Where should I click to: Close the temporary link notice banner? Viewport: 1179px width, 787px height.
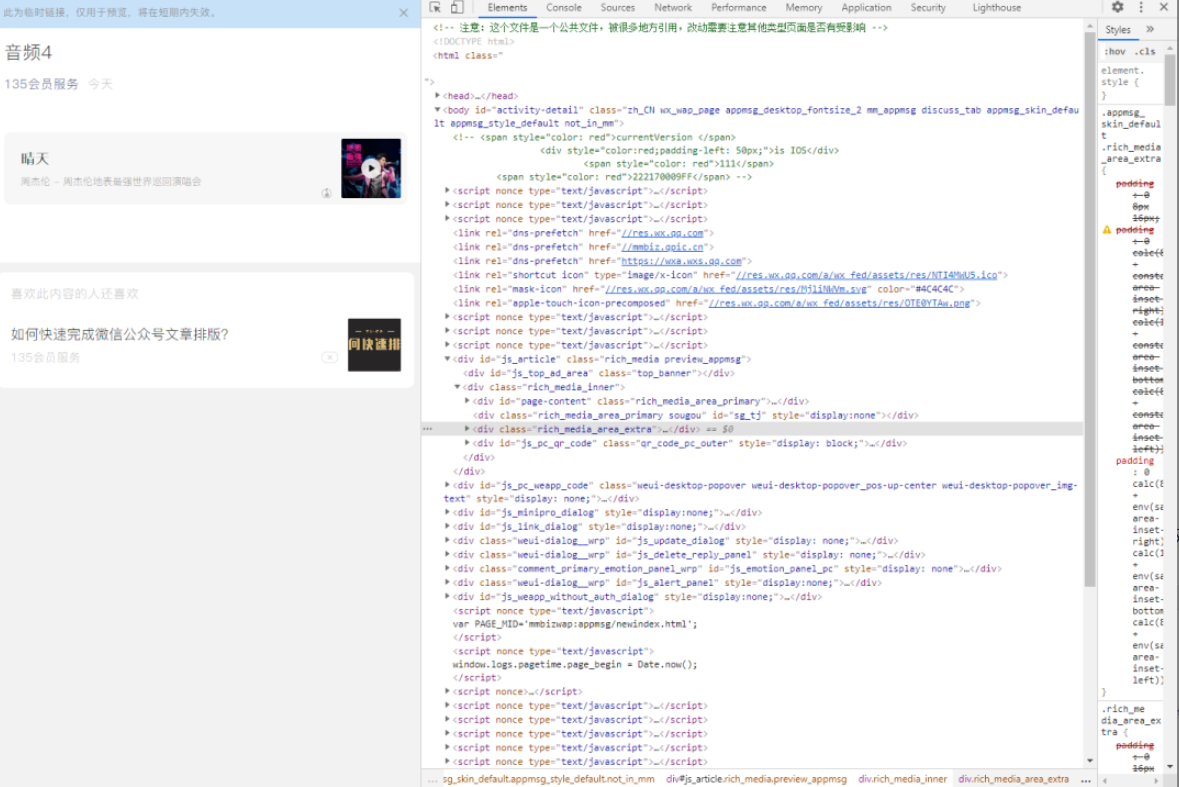coord(404,13)
